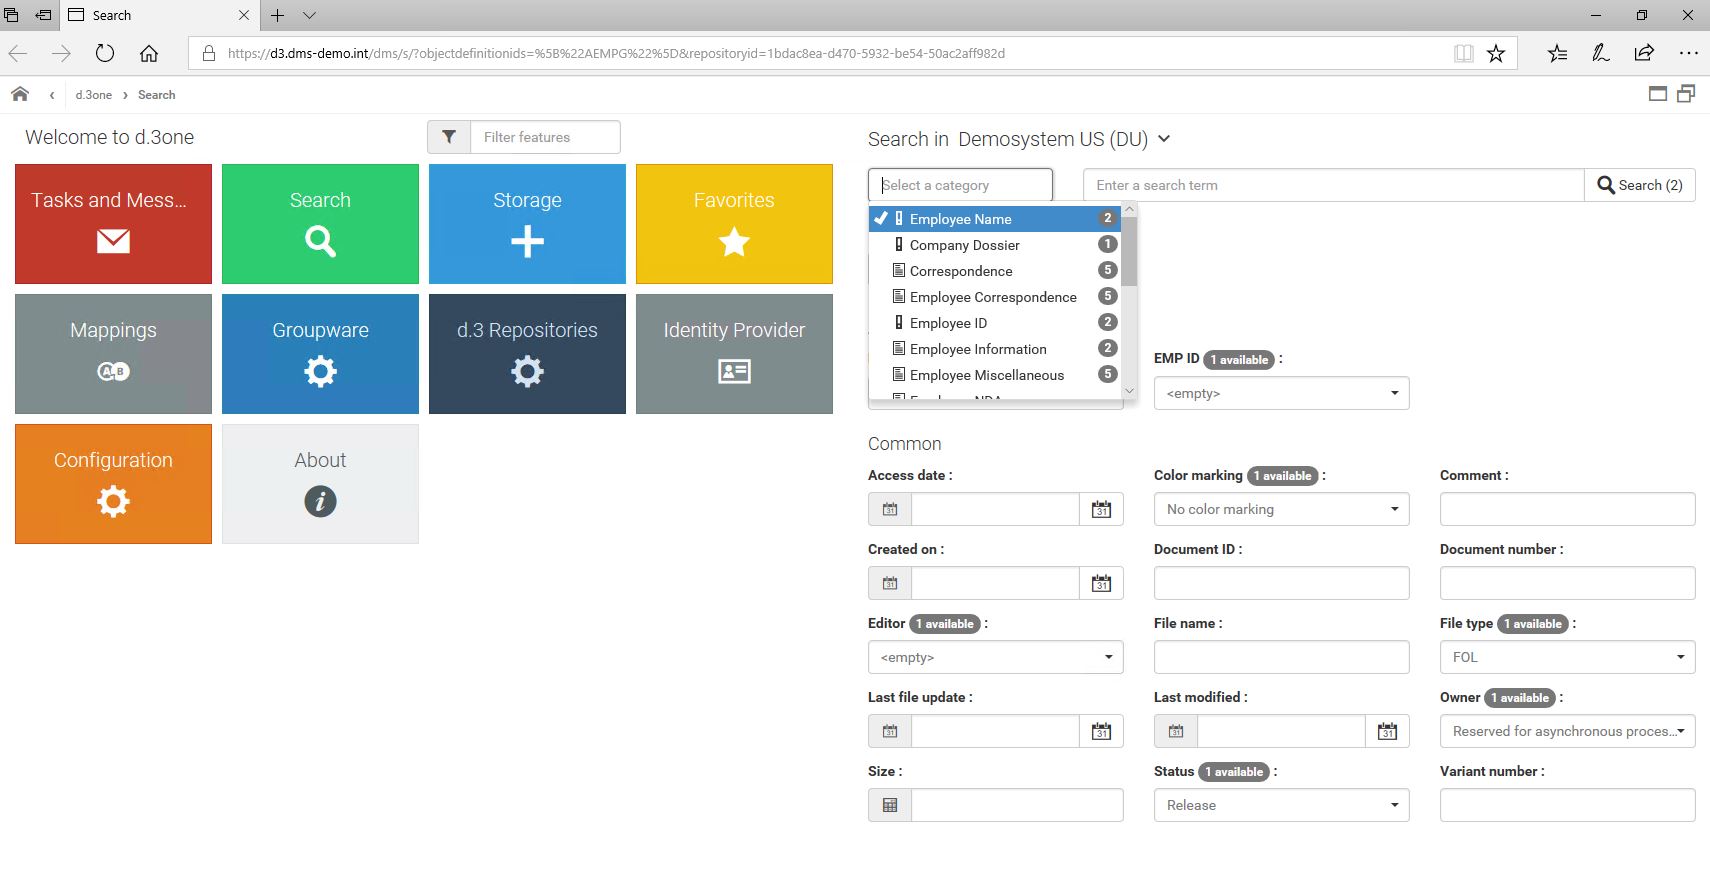
Task: Open the orange Configuration tile
Action: point(113,484)
